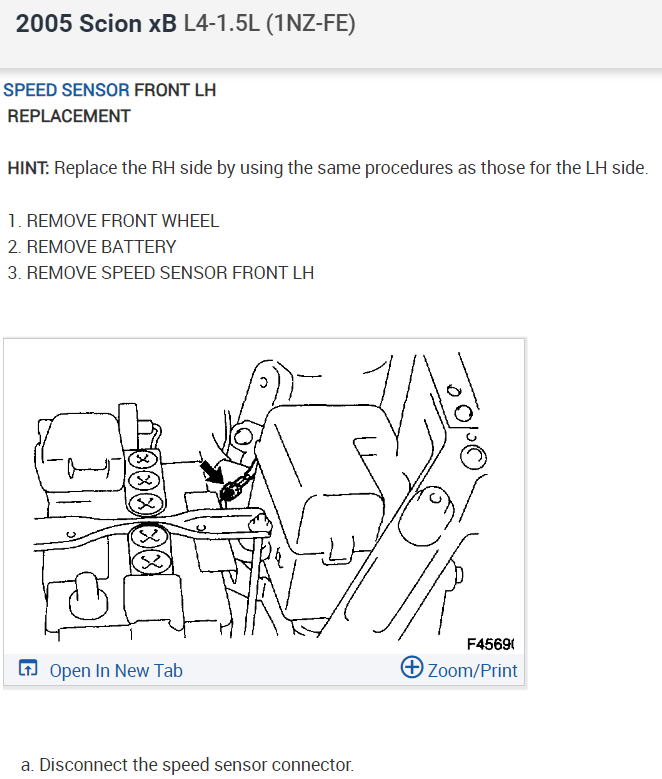Viewport: 662px width, 779px height.
Task: Click the REPLACEMENT subheading
Action: pos(69,116)
